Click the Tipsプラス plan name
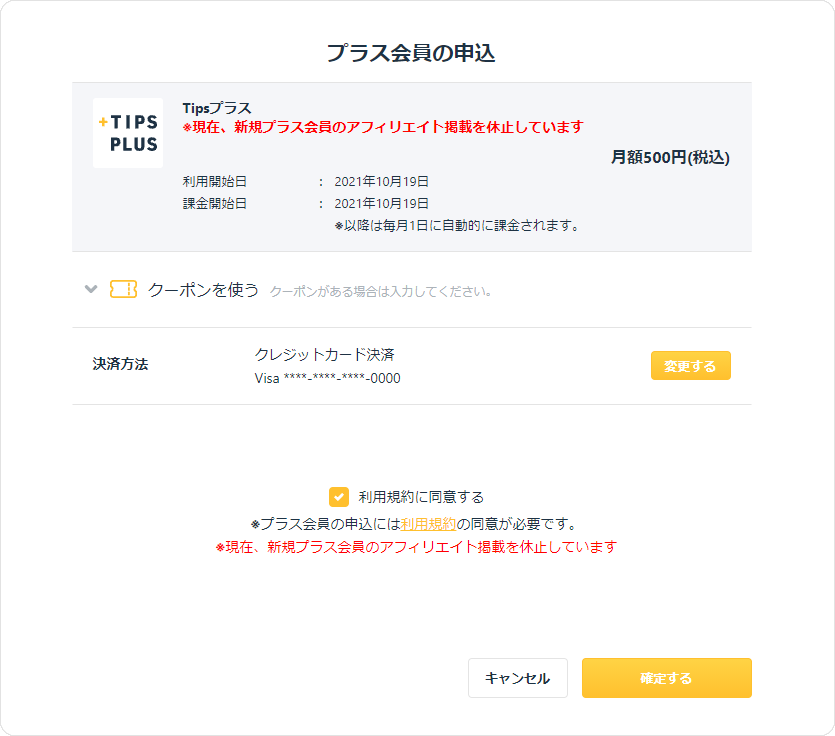Image resolution: width=835 pixels, height=736 pixels. point(217,108)
